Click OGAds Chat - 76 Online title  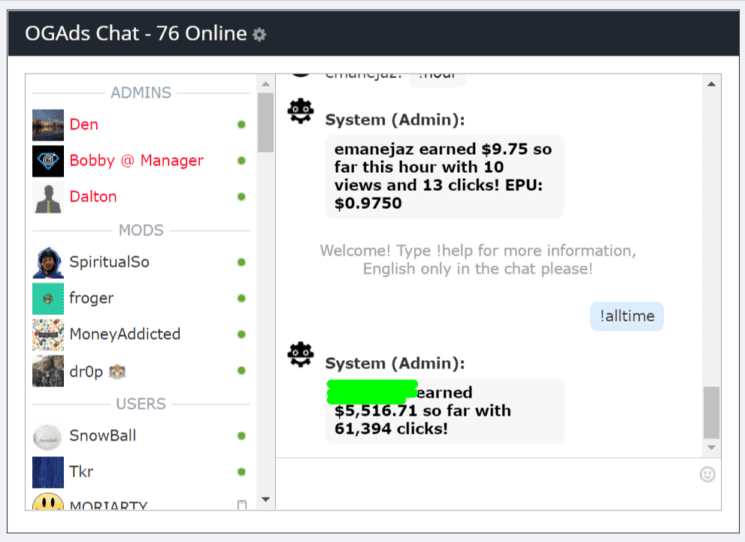[136, 34]
